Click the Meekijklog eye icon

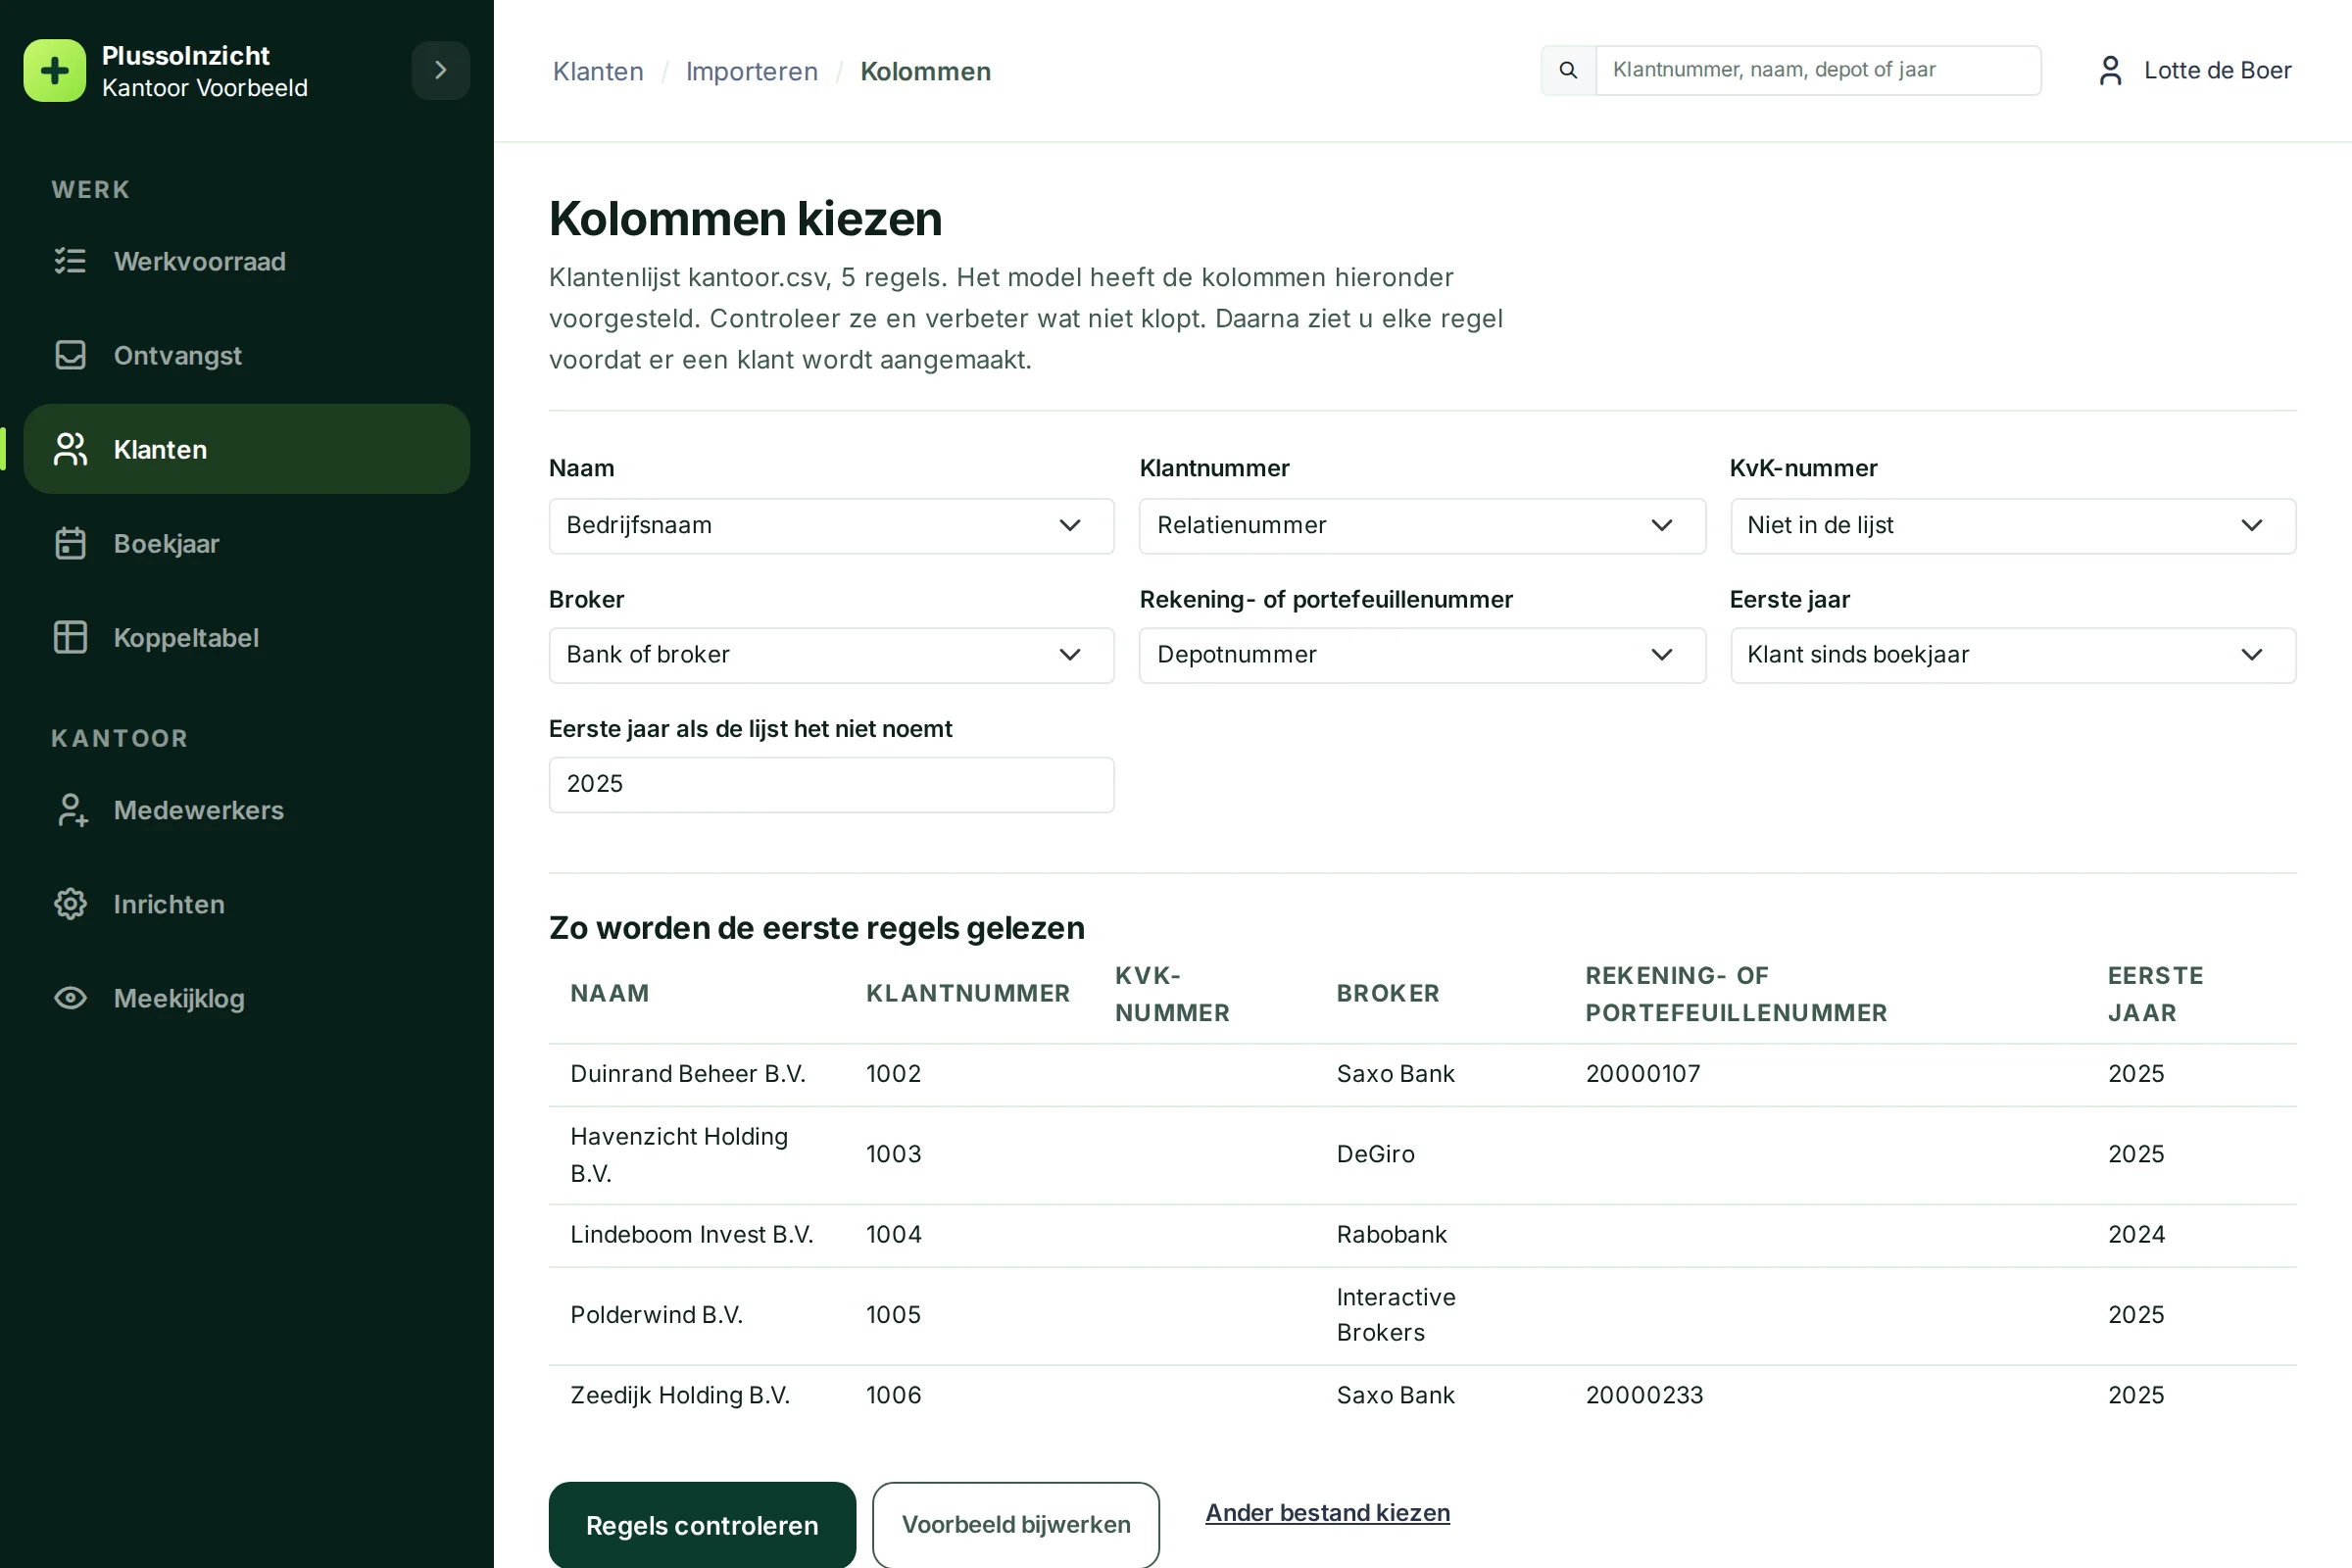[70, 998]
